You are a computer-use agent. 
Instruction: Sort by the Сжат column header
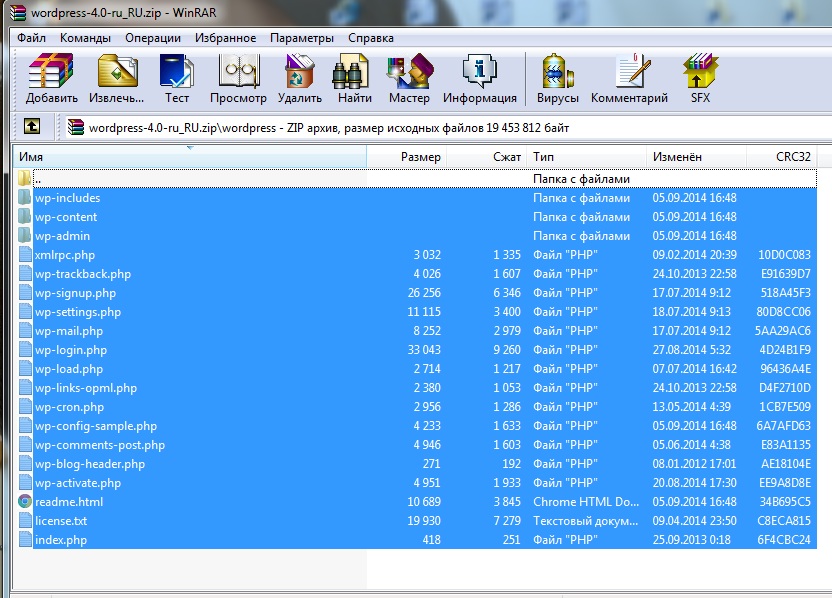click(x=487, y=157)
